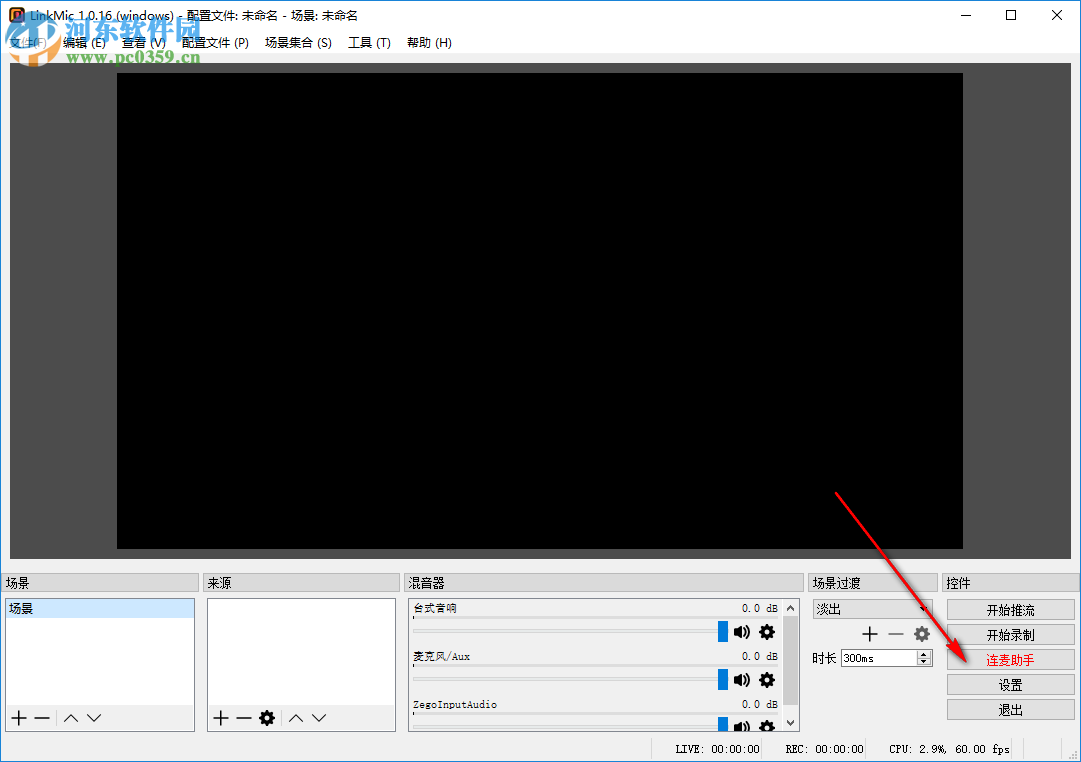Move source down in Sources panel
The width and height of the screenshot is (1081, 762).
tap(319, 718)
